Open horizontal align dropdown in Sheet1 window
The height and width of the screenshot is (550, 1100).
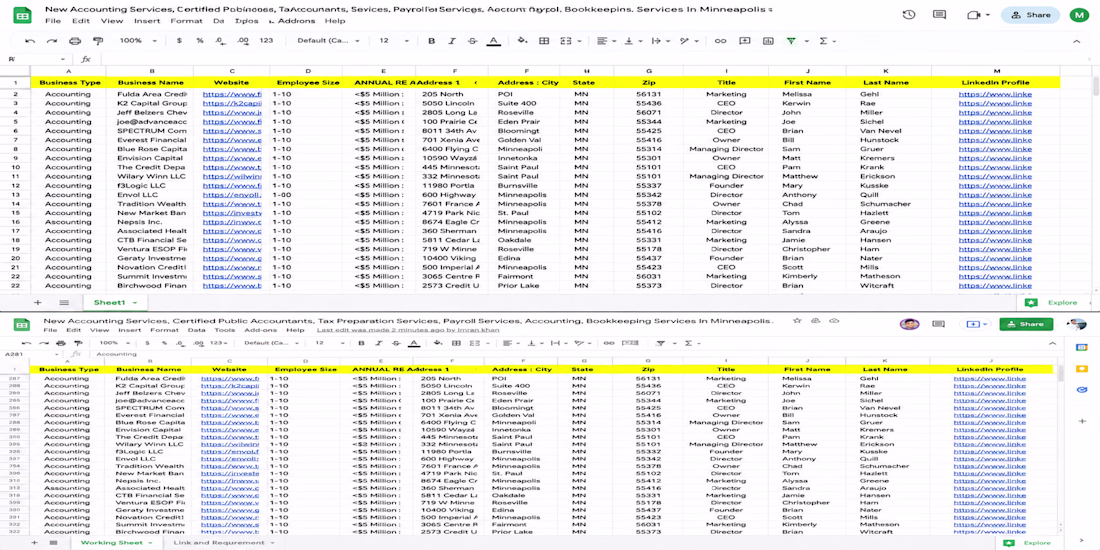click(x=606, y=41)
